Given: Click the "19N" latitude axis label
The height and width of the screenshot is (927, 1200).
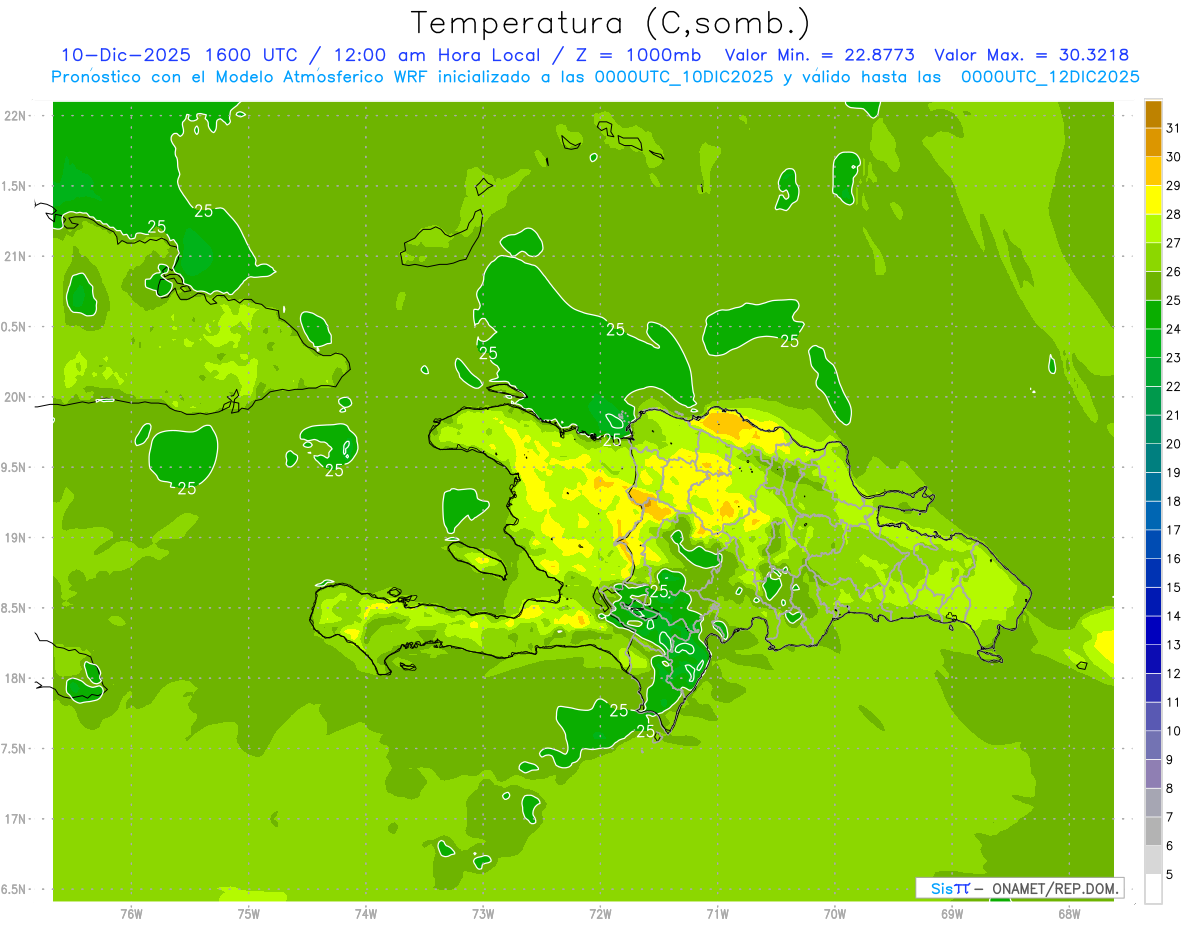Looking at the screenshot, I should tap(16, 537).
